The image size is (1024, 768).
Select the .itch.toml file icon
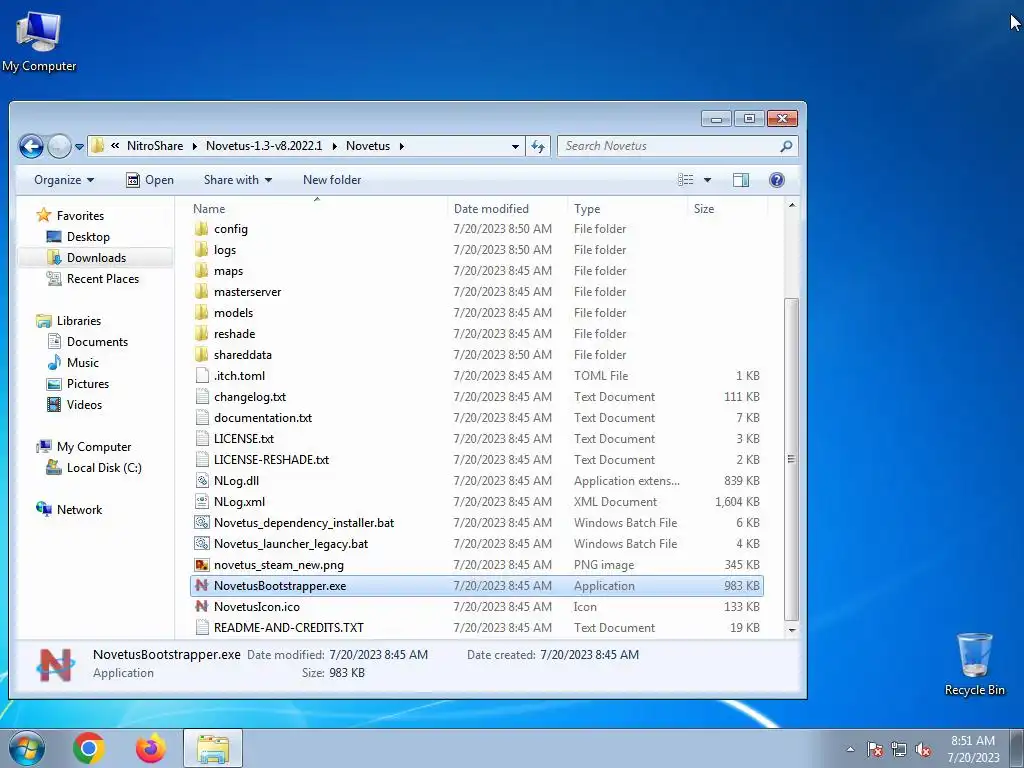[x=202, y=376]
